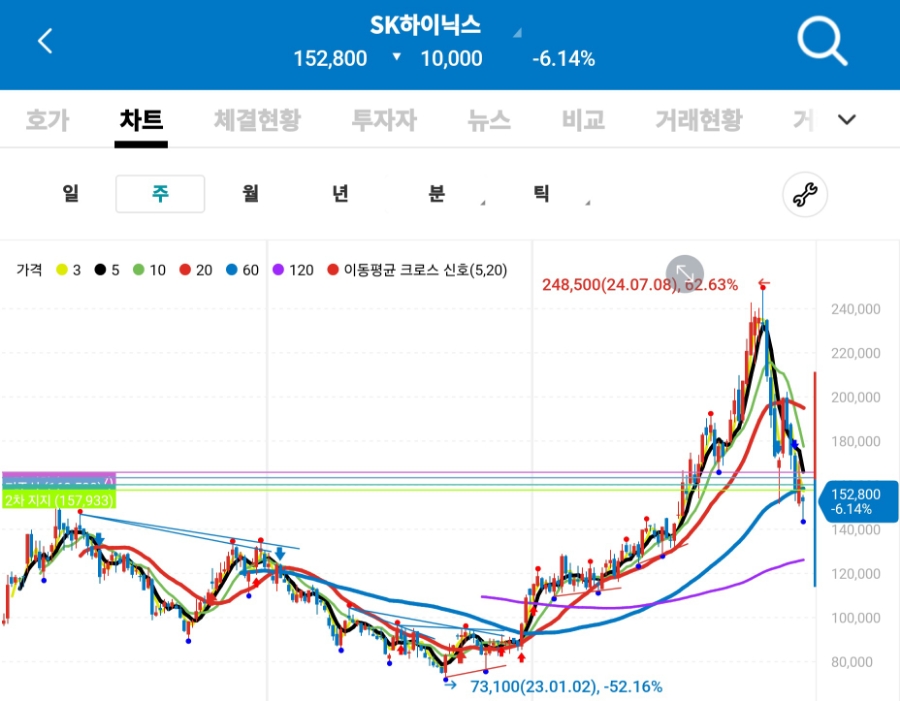Open the 투자자 tab
The height and width of the screenshot is (701, 900).
(384, 120)
